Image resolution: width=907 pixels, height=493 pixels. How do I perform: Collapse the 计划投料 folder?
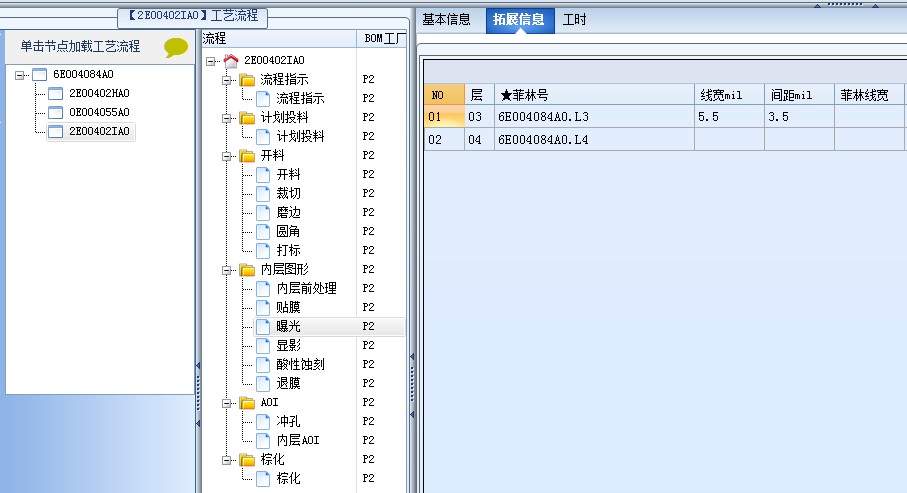pos(227,118)
